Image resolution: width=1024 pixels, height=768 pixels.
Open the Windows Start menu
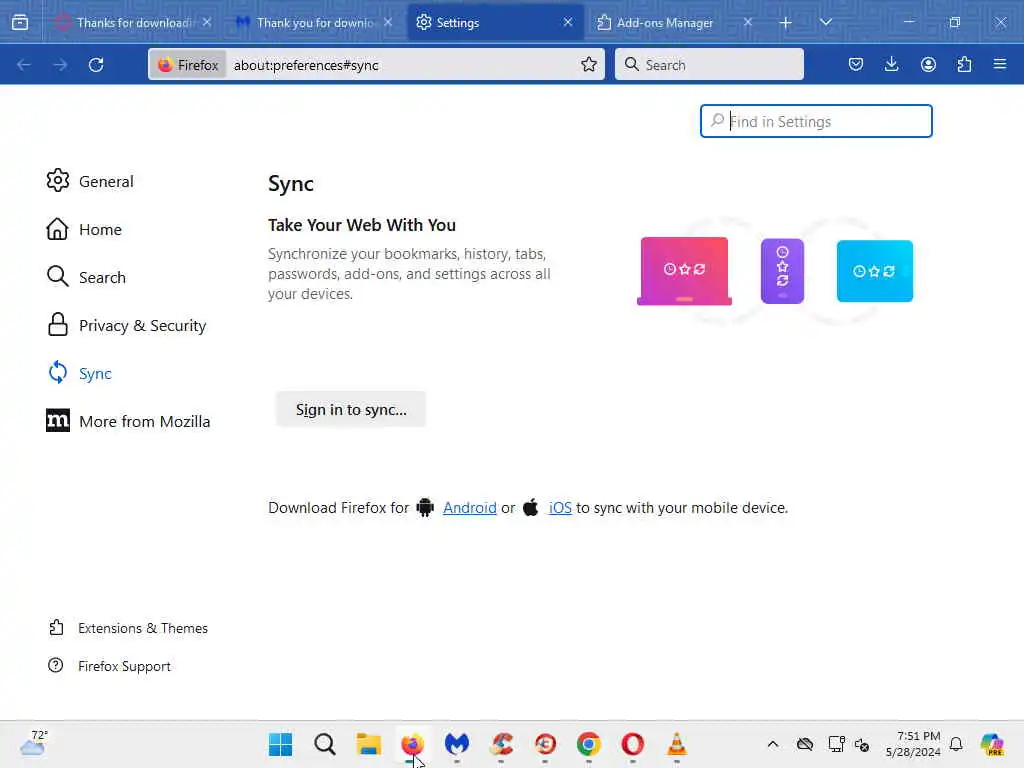[x=281, y=744]
